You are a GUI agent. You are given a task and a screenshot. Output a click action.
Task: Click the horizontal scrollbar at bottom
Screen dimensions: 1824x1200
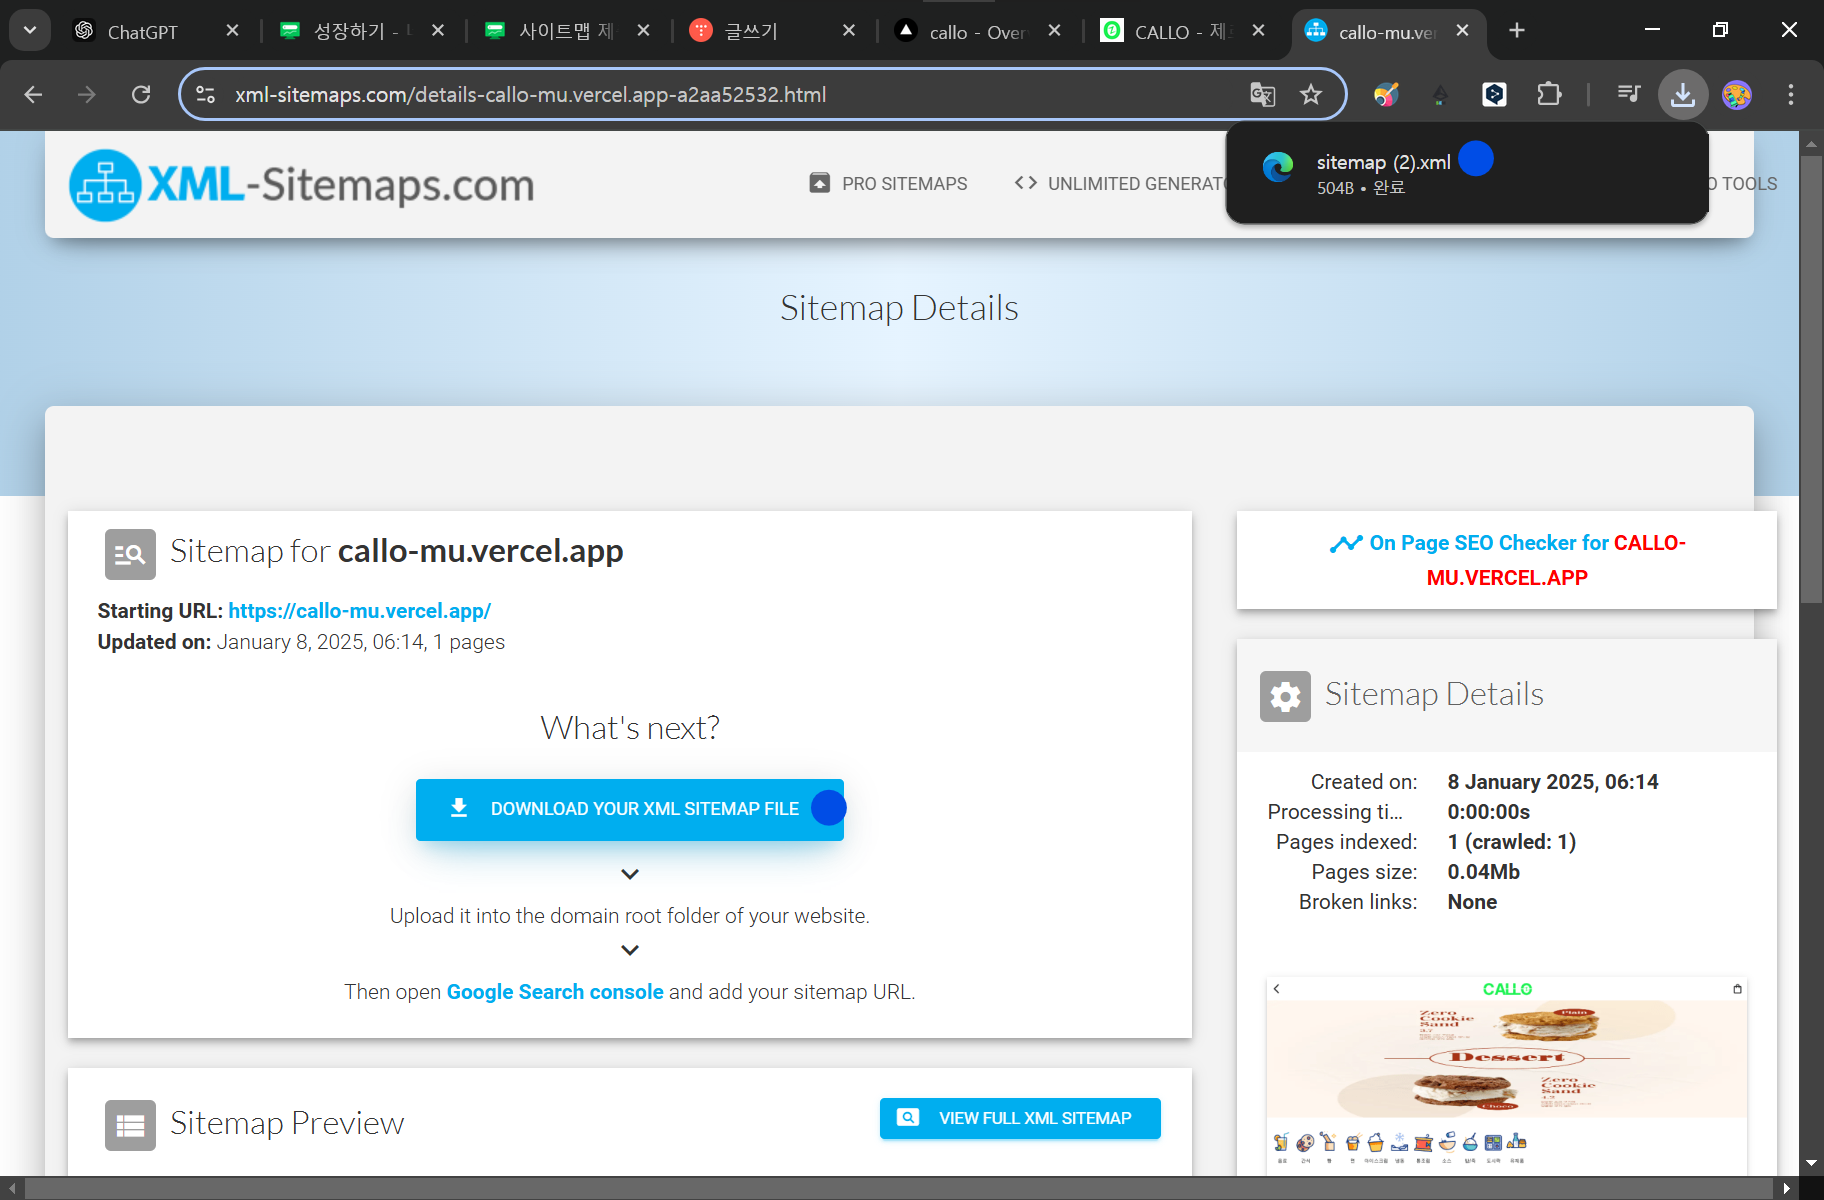[897, 1188]
